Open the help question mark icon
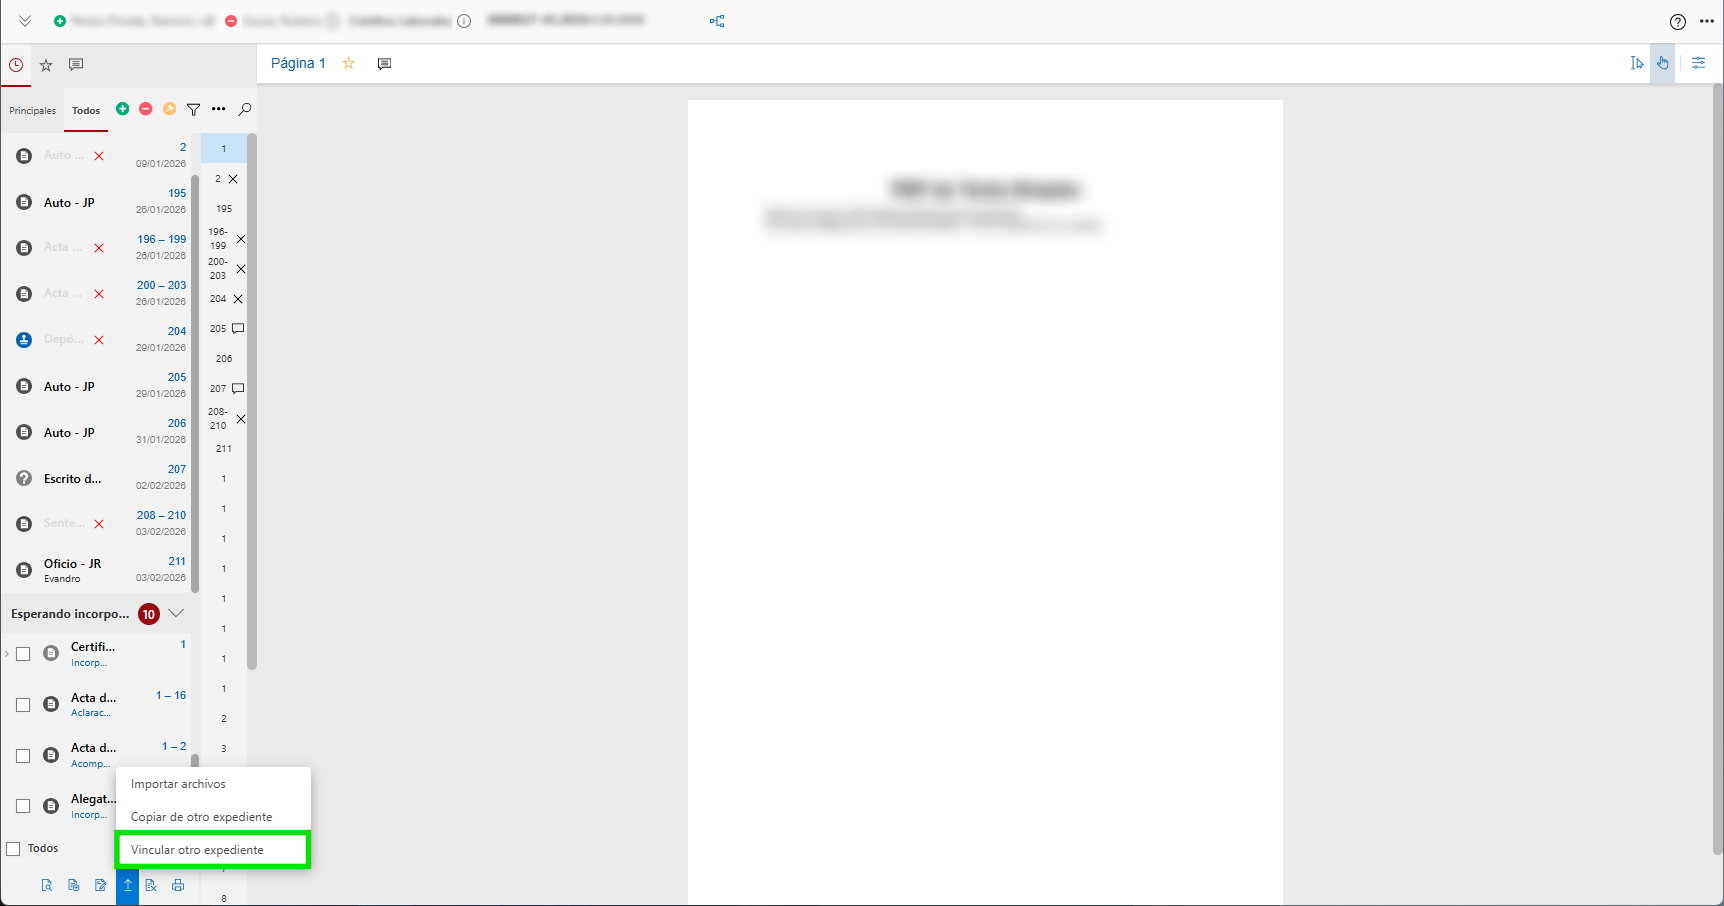 click(x=1677, y=22)
